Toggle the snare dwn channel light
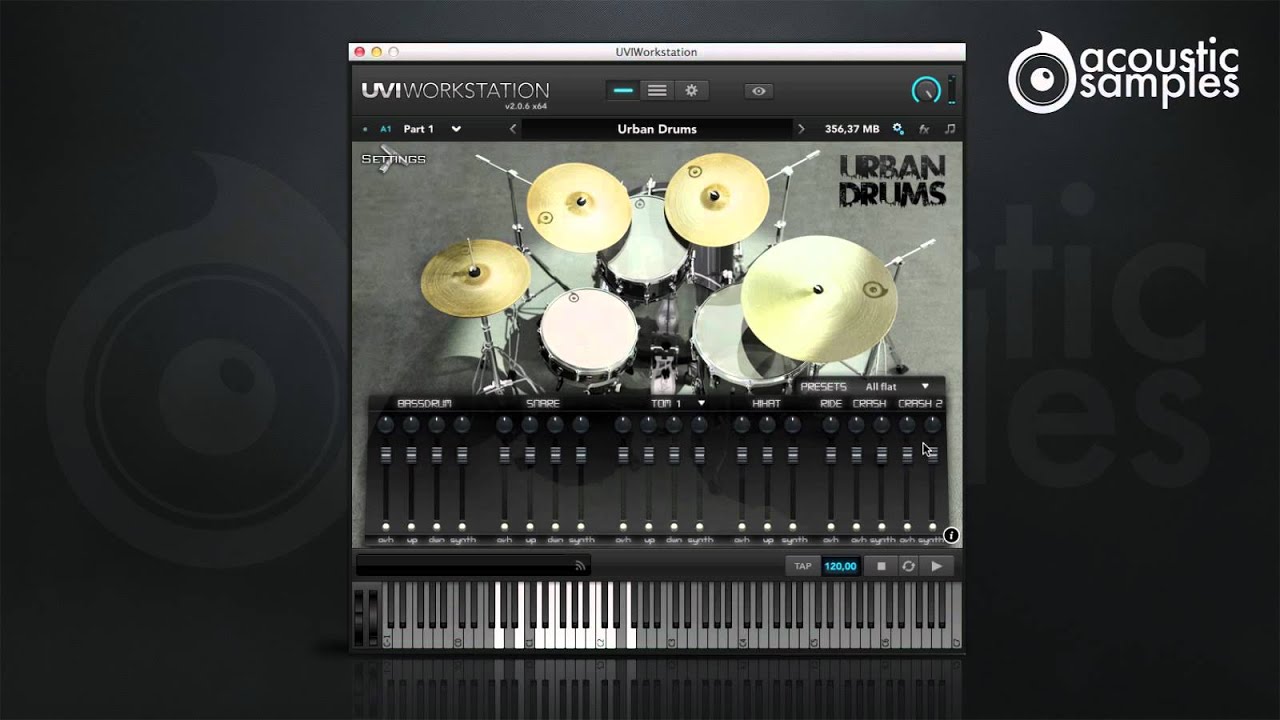 (x=555, y=526)
